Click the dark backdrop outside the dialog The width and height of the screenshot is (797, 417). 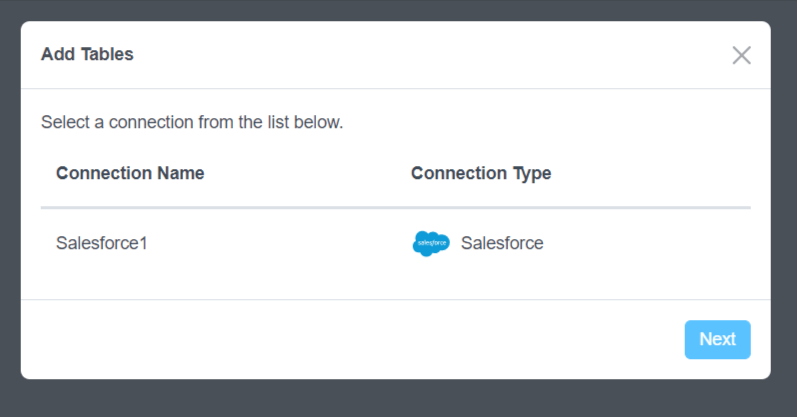(400, 398)
